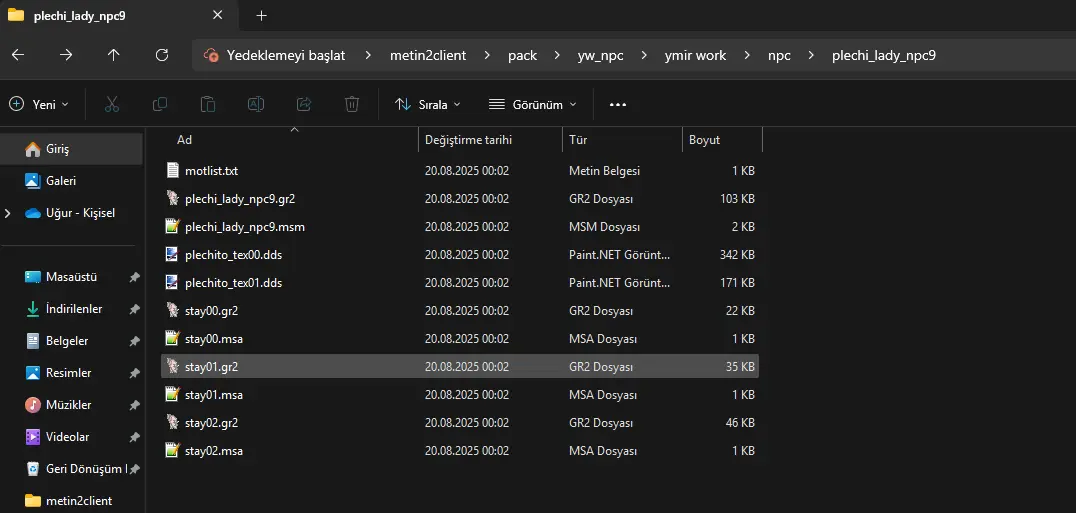Click the stay00.gr2 file icon
Viewport: 1076px width, 513px height.
click(x=172, y=311)
